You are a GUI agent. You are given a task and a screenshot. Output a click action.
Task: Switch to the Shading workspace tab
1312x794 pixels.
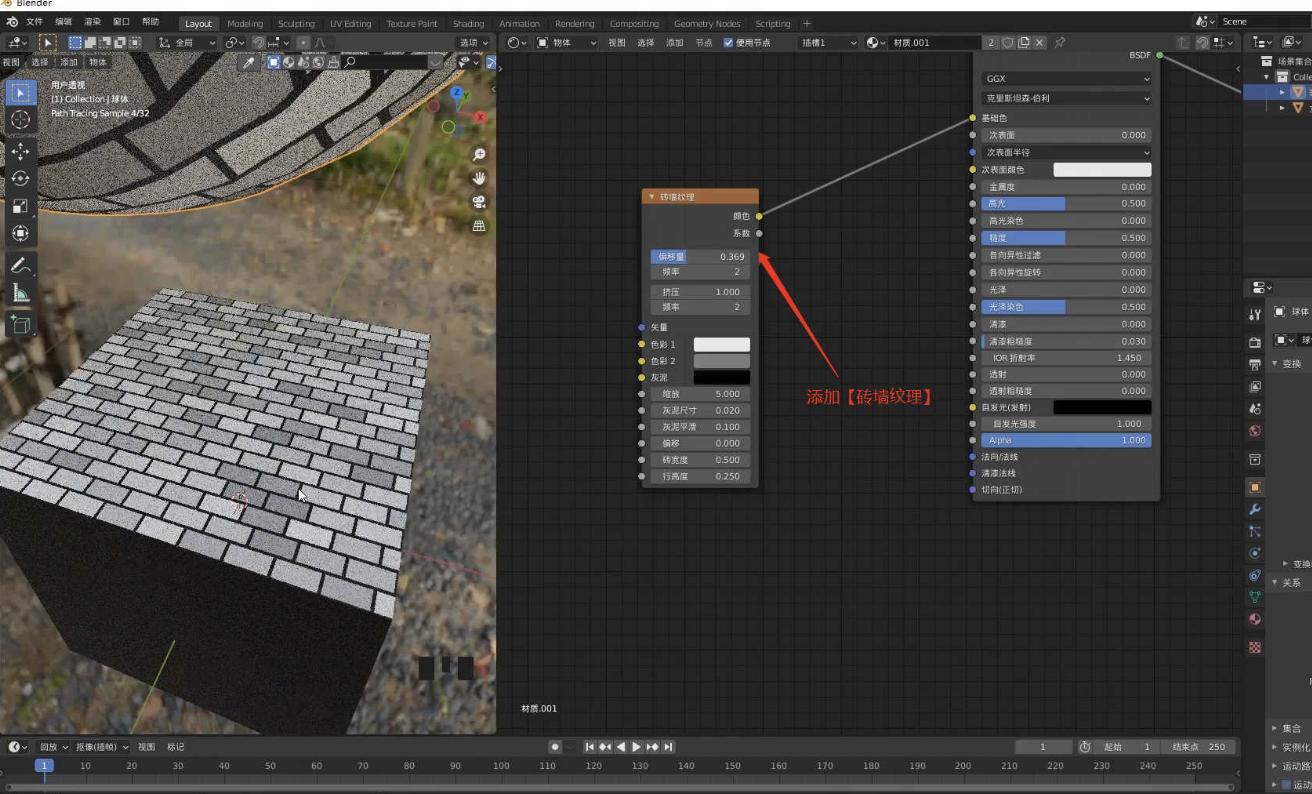point(468,24)
